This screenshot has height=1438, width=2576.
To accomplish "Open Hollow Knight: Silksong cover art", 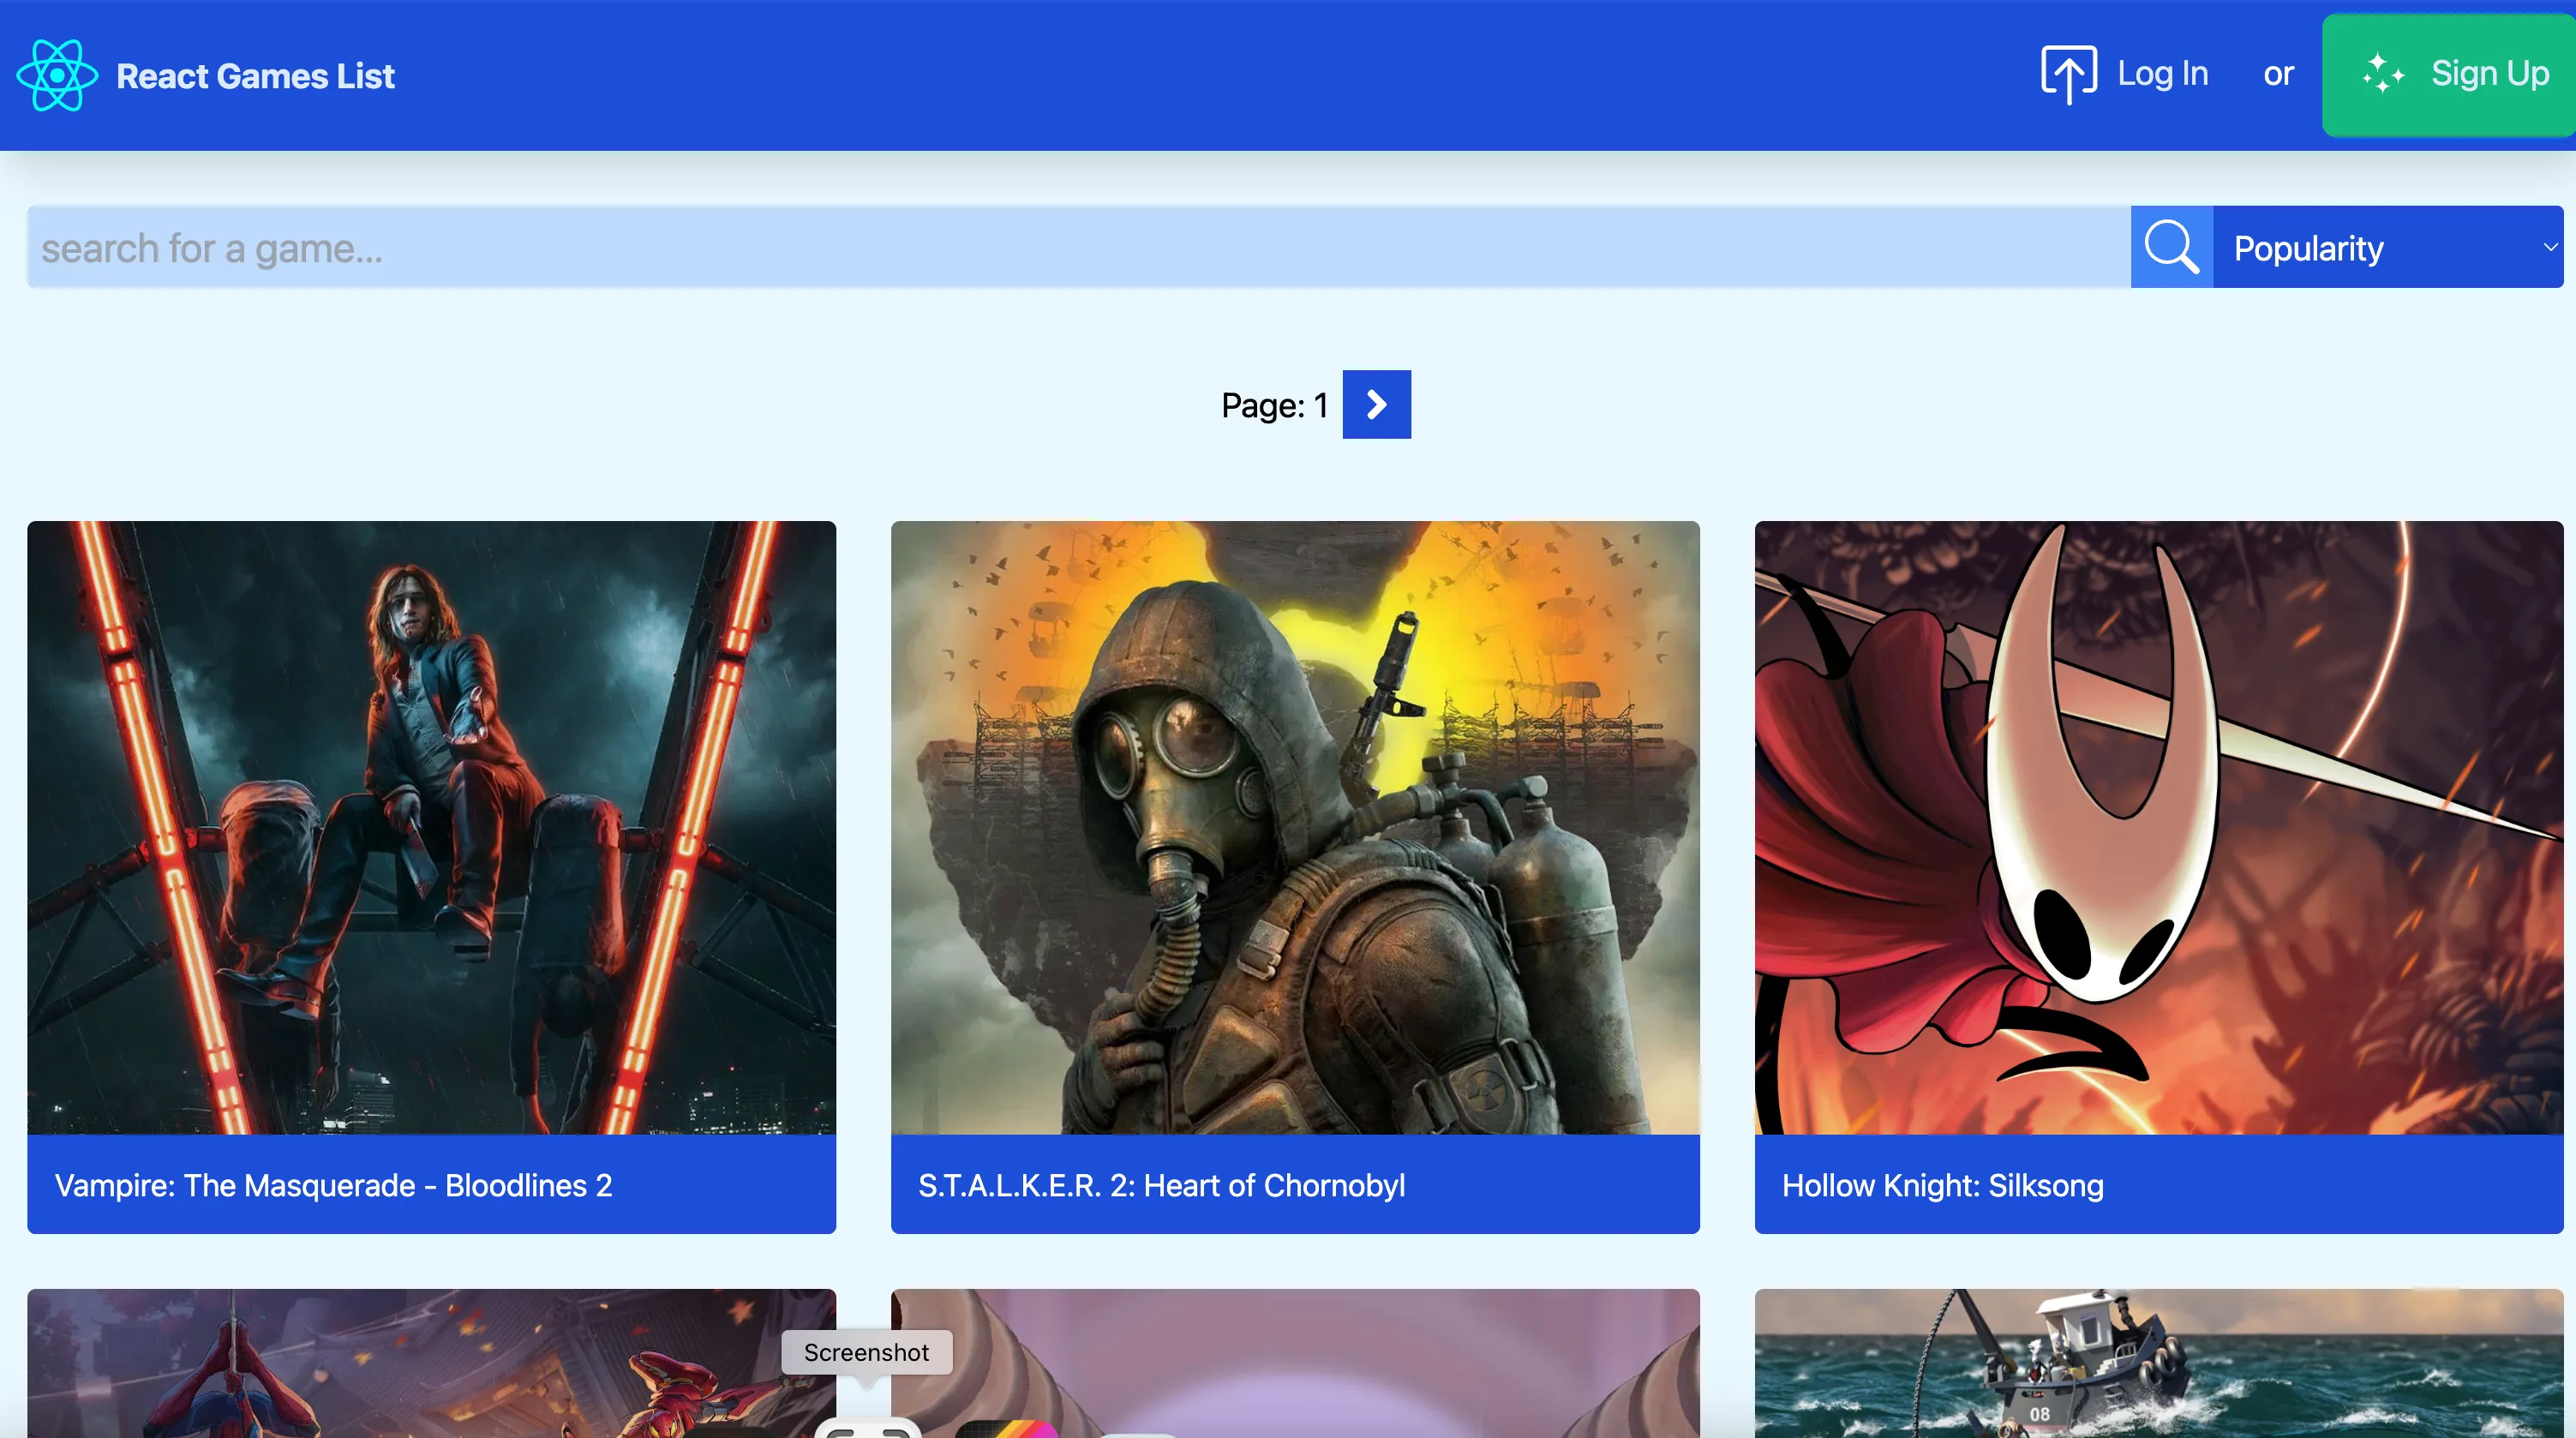I will point(2158,827).
